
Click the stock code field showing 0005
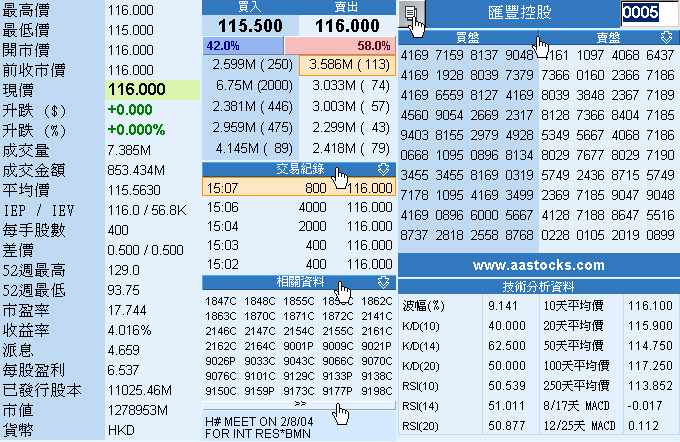pyautogui.click(x=649, y=13)
